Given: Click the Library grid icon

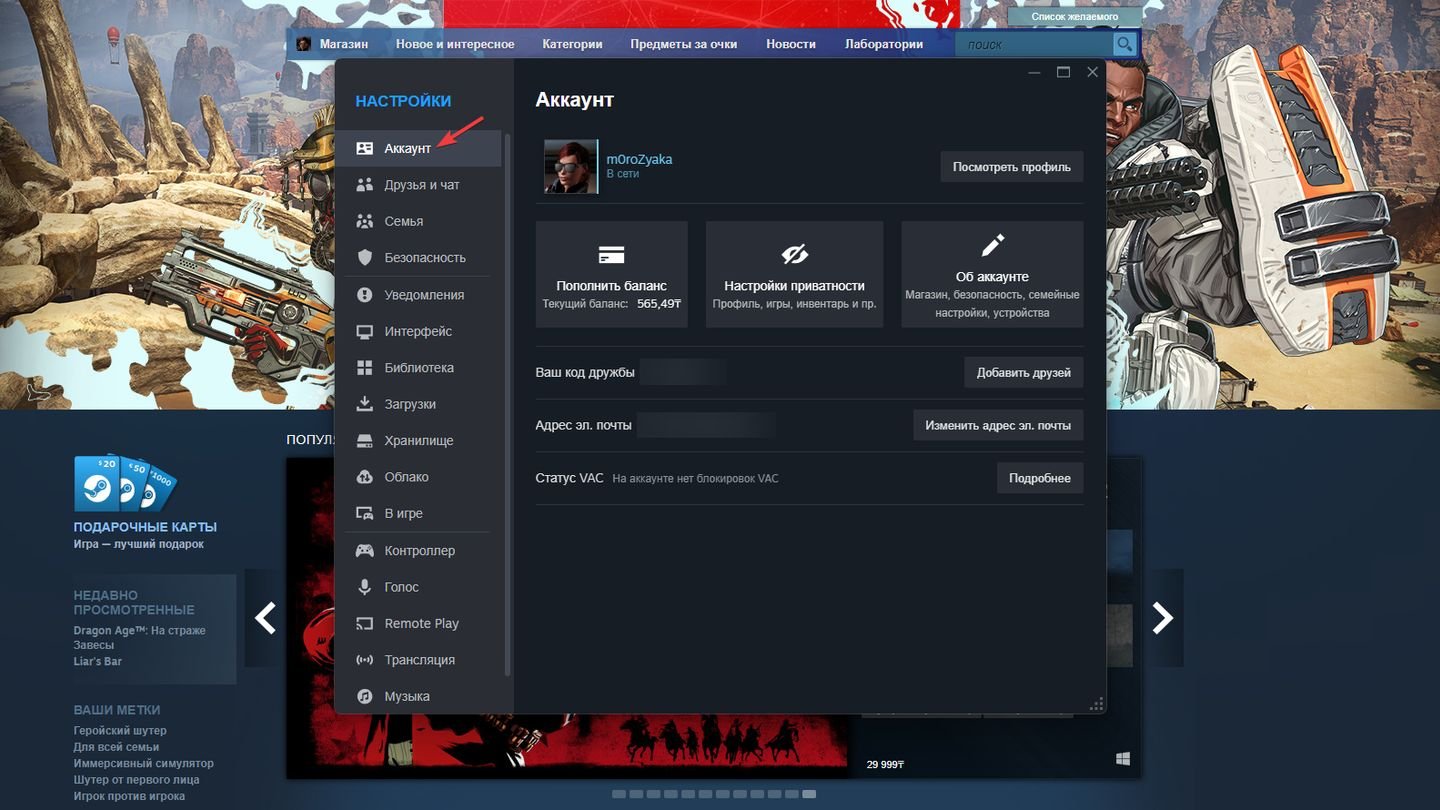Looking at the screenshot, I should [365, 368].
